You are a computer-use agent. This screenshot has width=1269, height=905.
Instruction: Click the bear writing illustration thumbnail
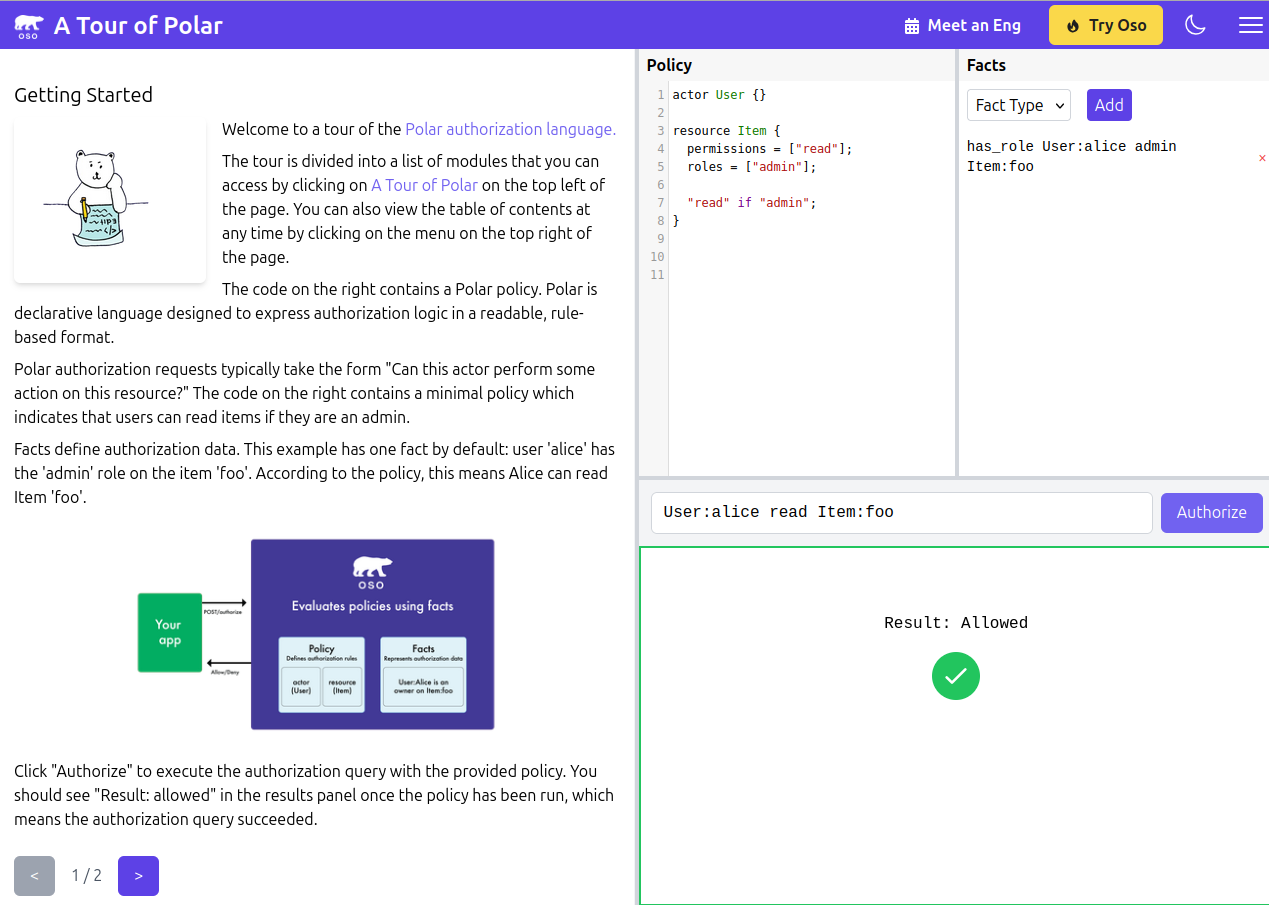[110, 201]
